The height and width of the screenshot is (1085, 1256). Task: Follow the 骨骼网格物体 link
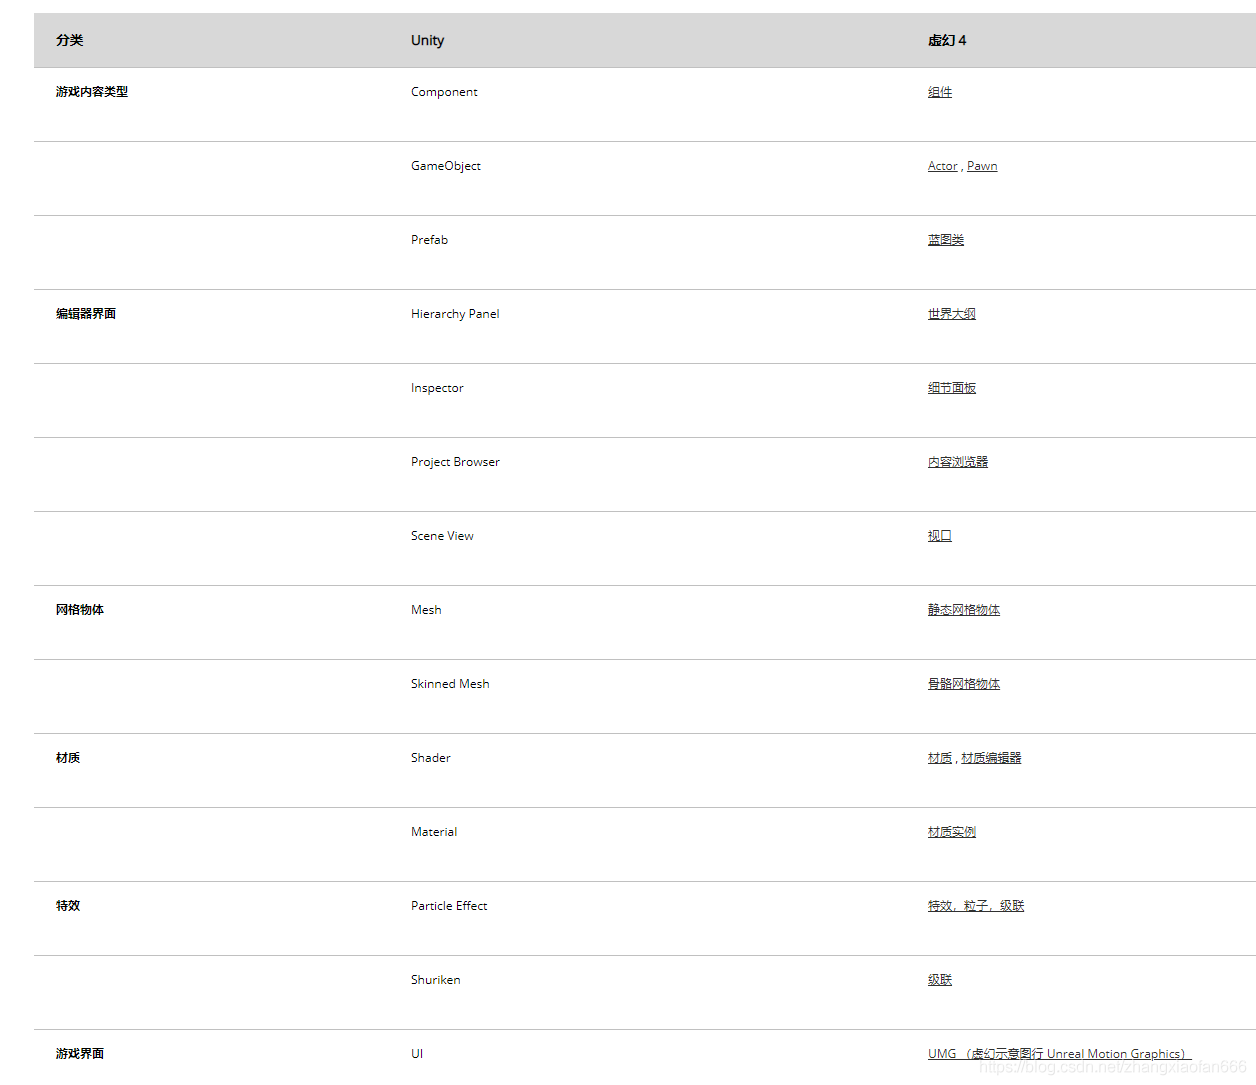[963, 684]
